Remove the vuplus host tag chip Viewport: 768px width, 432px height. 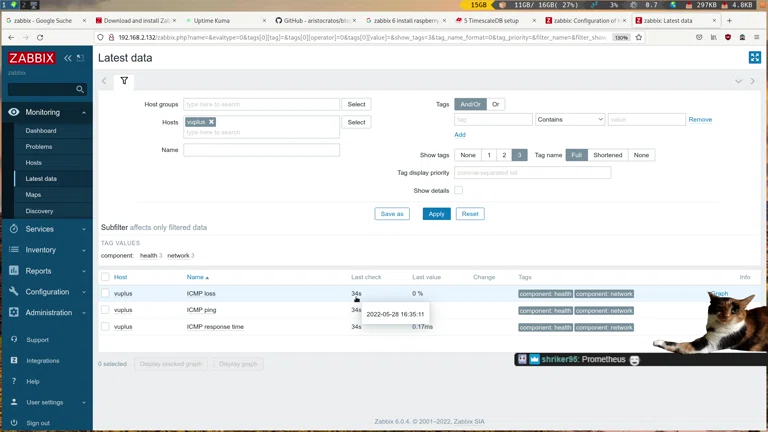(x=211, y=122)
